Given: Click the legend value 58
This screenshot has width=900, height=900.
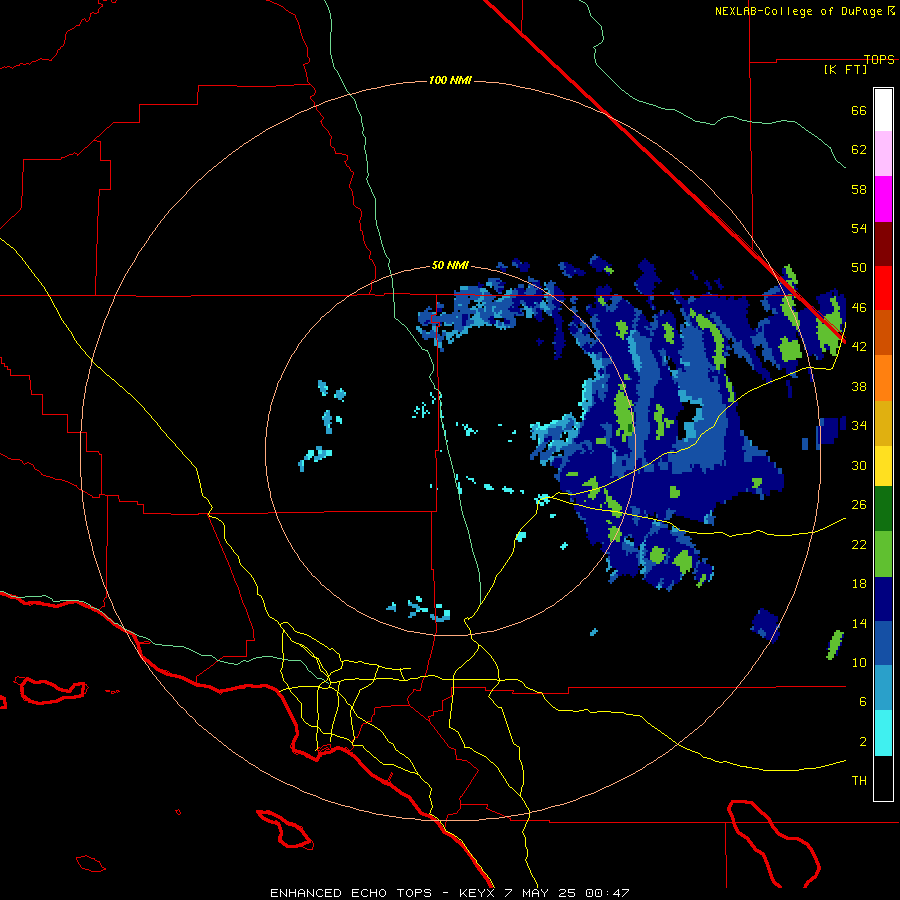Looking at the screenshot, I should (x=859, y=189).
